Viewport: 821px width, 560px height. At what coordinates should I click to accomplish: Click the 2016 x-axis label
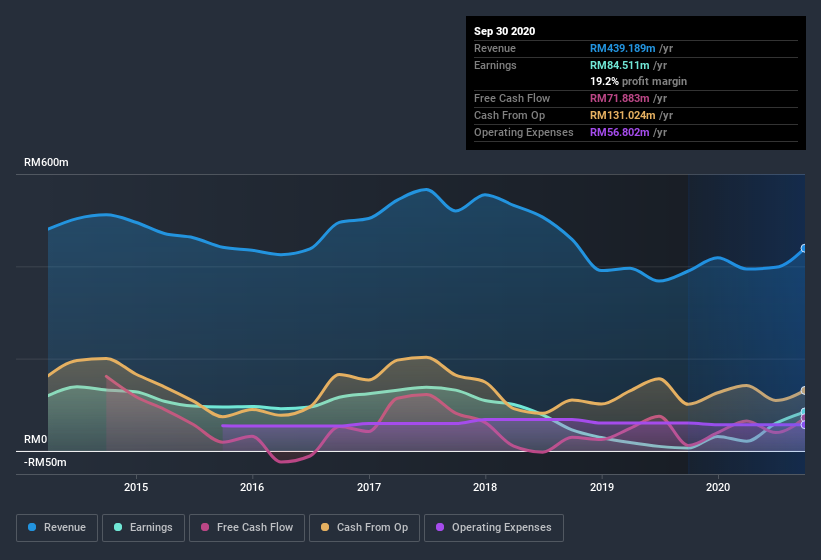pyautogui.click(x=252, y=487)
